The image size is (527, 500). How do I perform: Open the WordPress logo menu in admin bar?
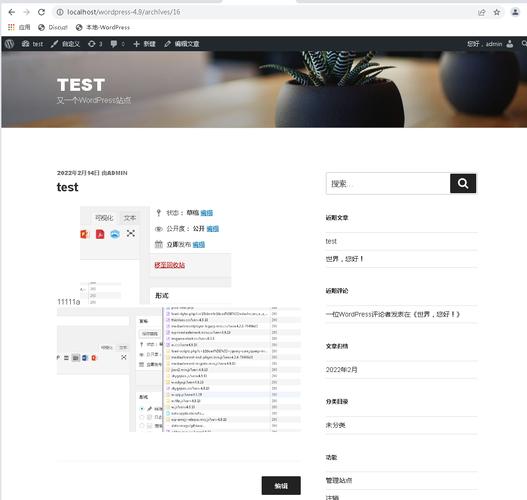[9, 44]
